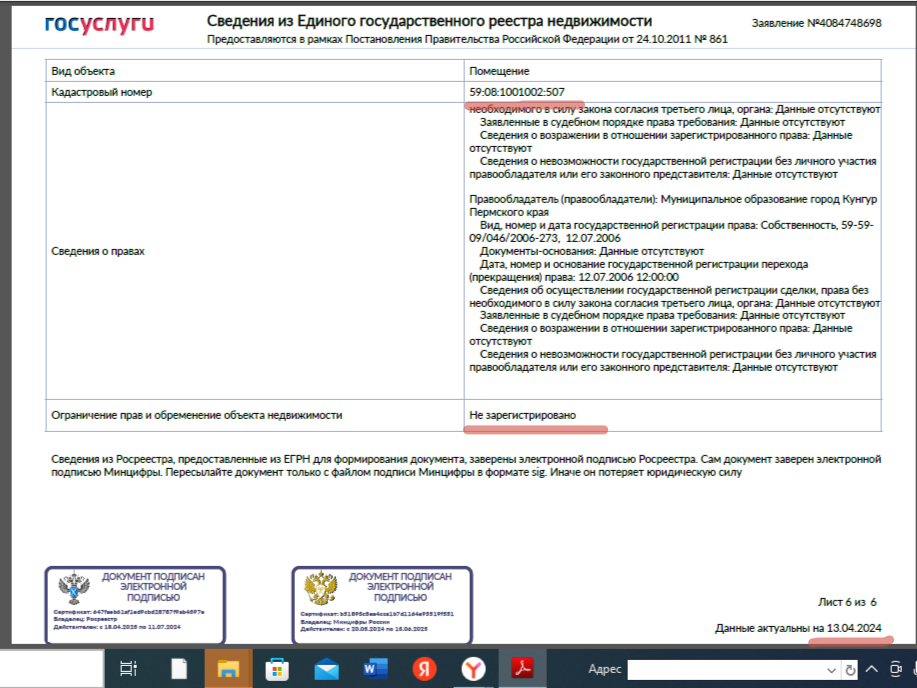
Task: Click the 'Помещение' table cell
Action: (x=673, y=71)
